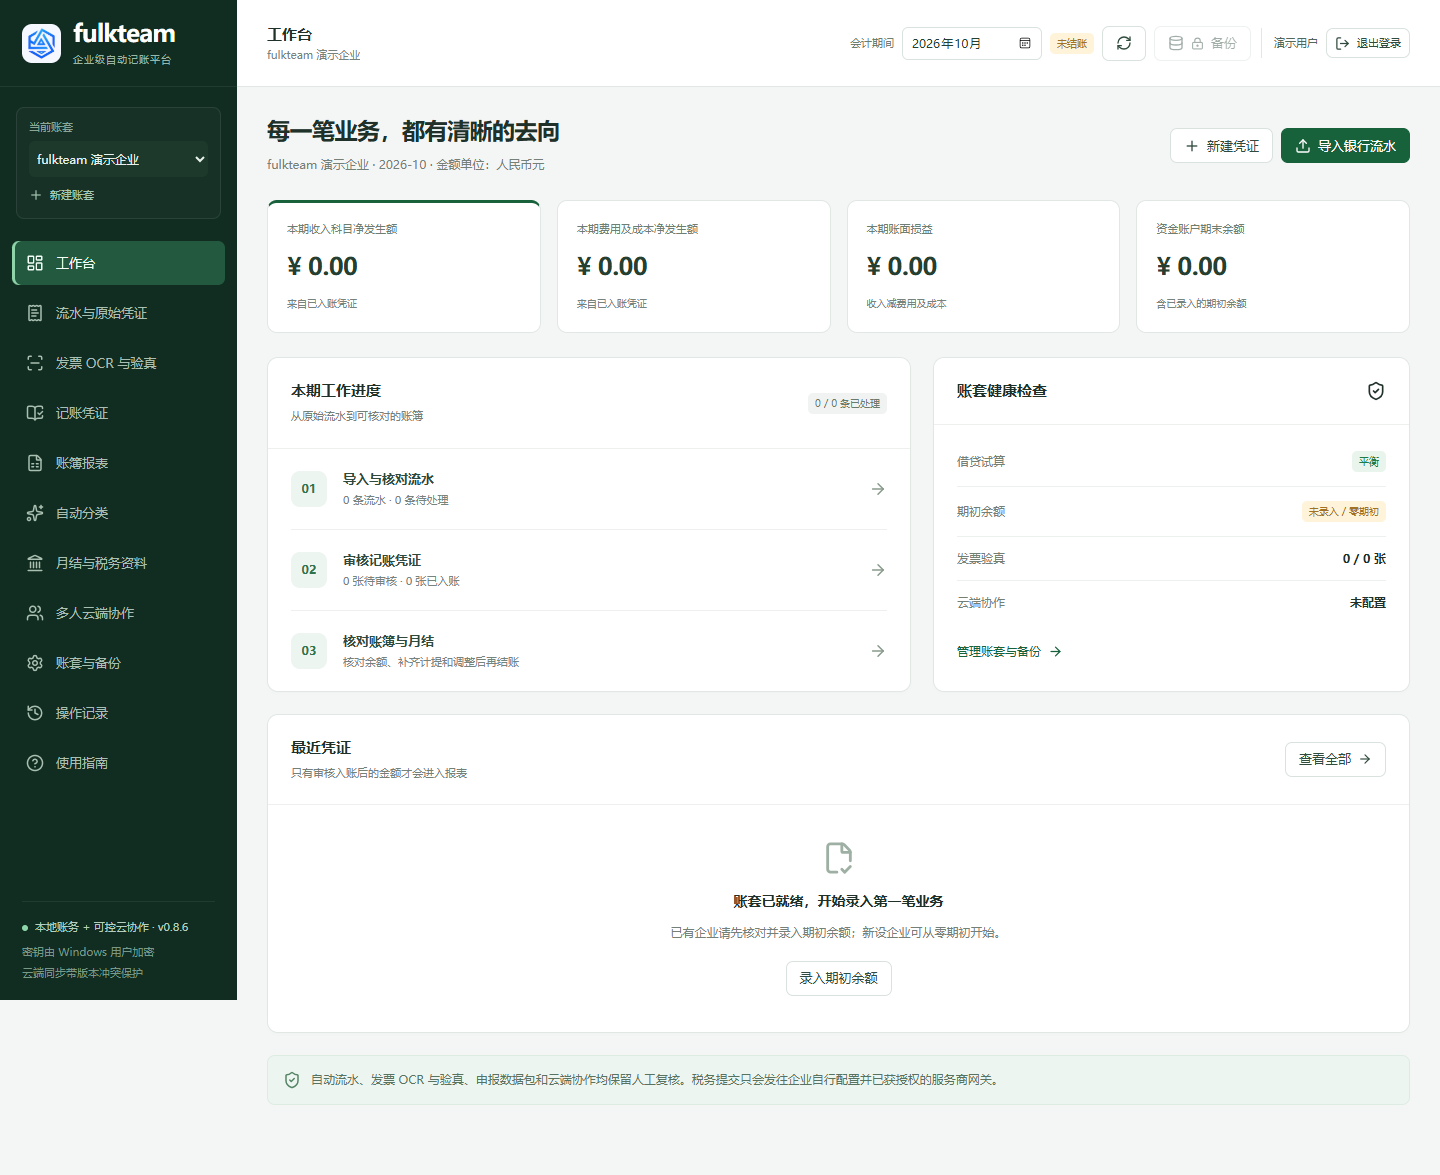
Task: Click the 记账凭证 book icon
Action: (35, 413)
